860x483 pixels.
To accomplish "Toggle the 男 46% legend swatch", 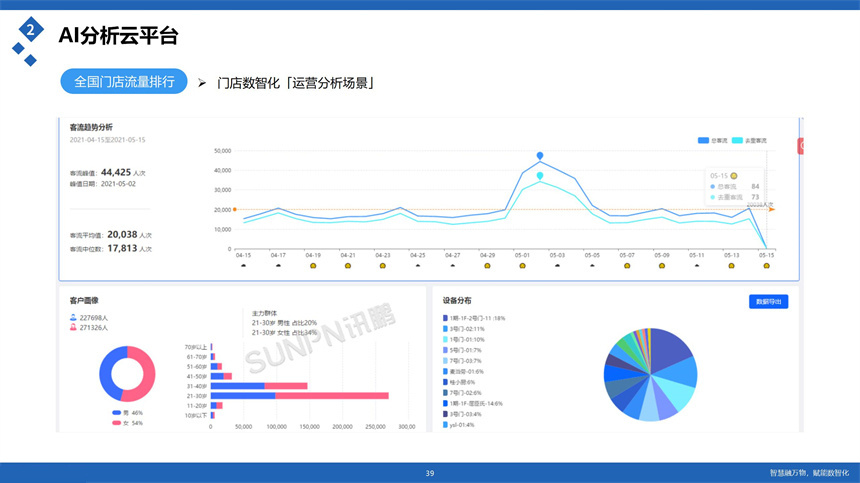I will pyautogui.click(x=116, y=413).
